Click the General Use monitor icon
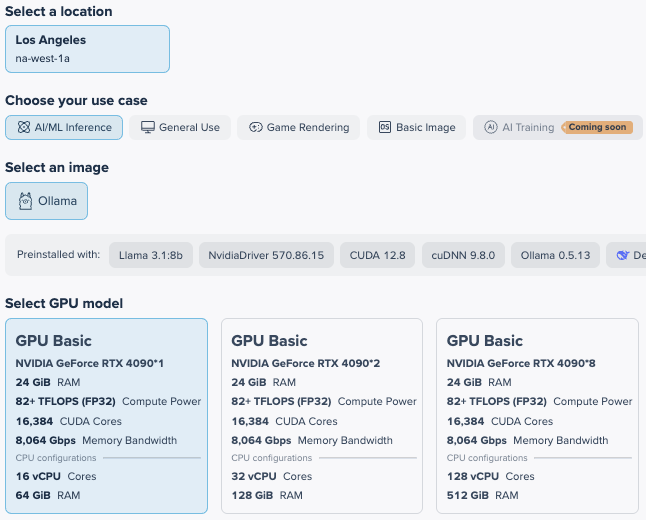 148,128
